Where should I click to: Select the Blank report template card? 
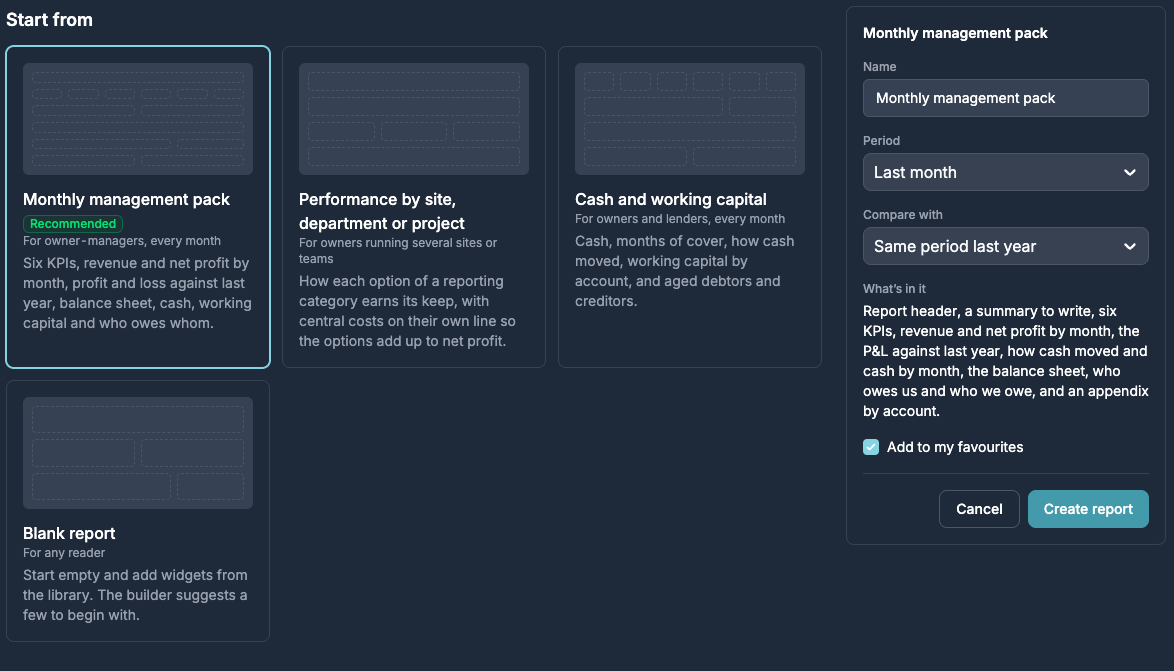click(138, 511)
